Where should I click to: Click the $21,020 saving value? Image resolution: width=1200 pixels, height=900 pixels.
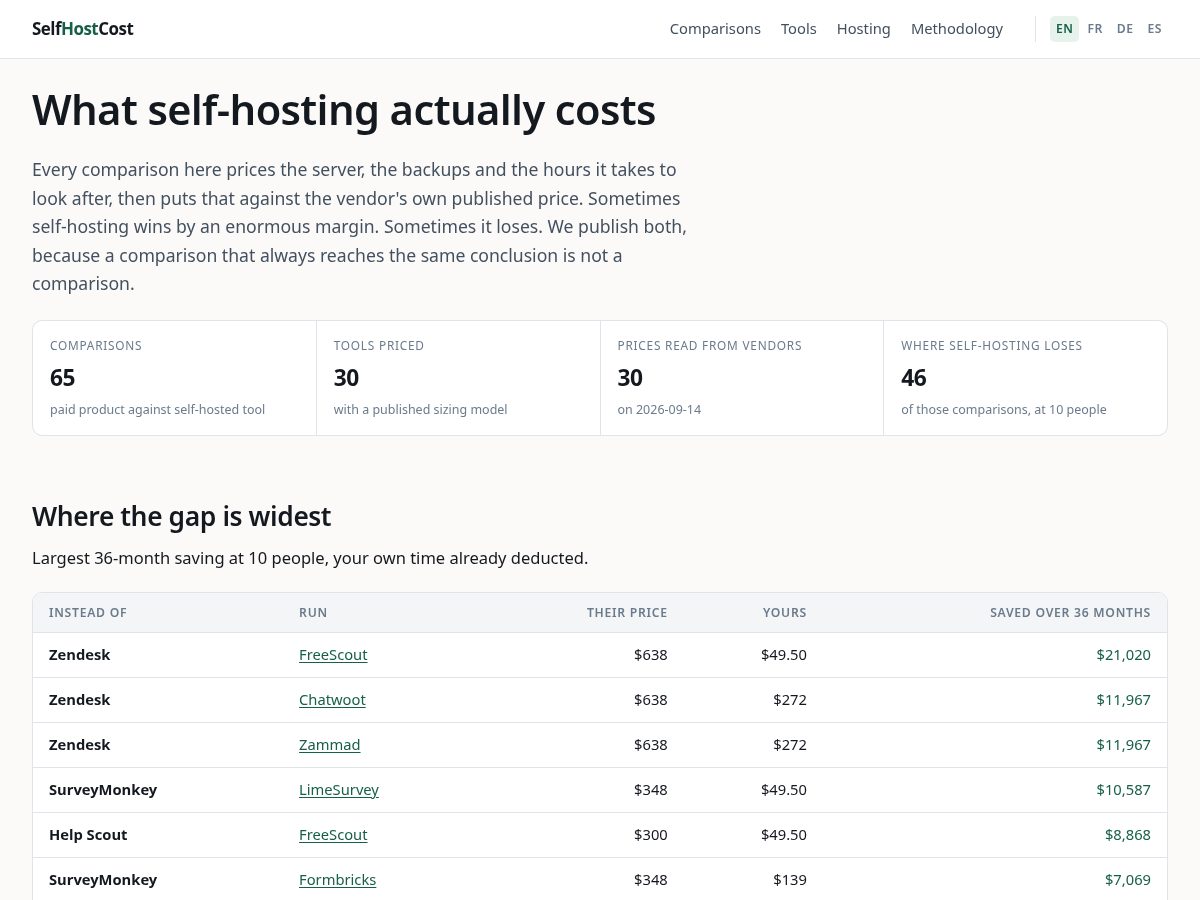(1123, 655)
